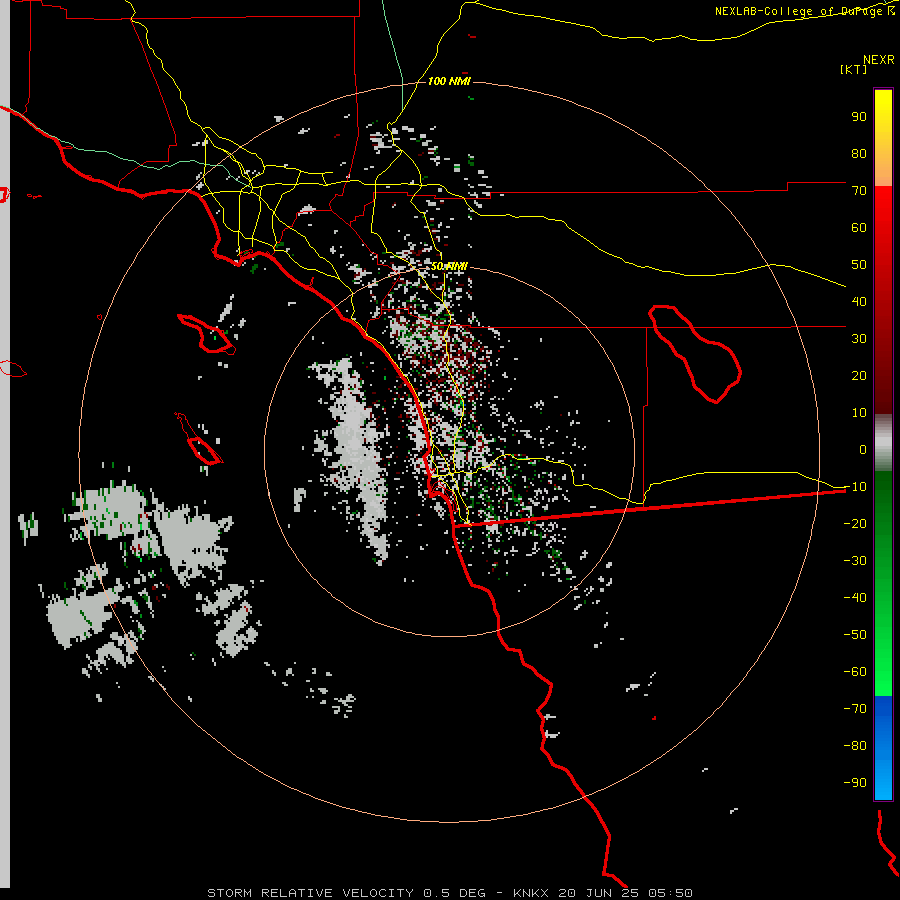
Task: Pick the blue bottom segment of color bar
Action: [x=883, y=748]
